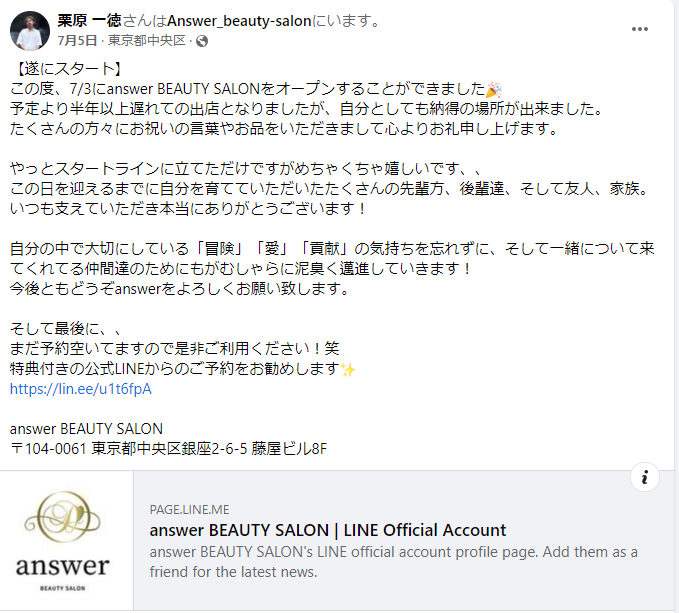The height and width of the screenshot is (613, 679).
Task: Open the 栗原 一徳 profile name link
Action: click(89, 20)
